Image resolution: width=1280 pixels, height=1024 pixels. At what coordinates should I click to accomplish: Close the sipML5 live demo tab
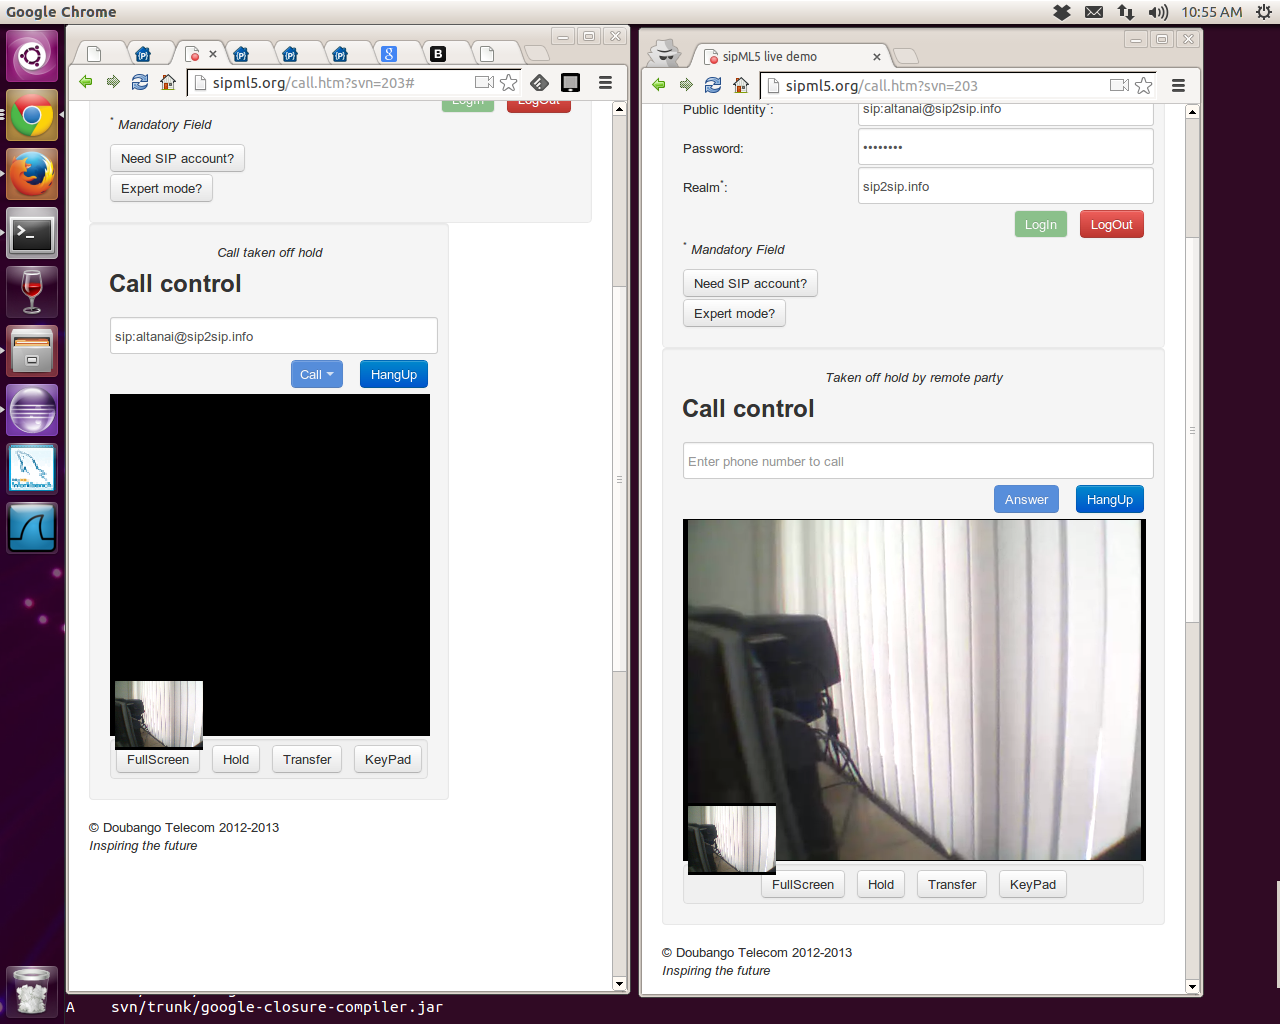pos(877,57)
